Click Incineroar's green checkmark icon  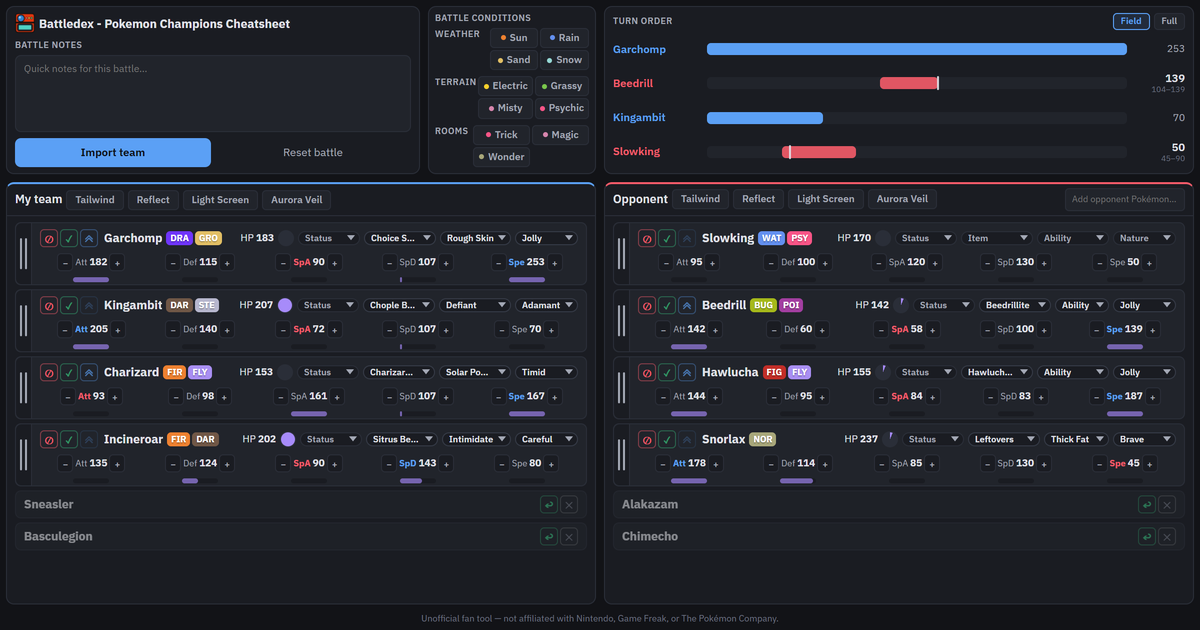(x=68, y=439)
